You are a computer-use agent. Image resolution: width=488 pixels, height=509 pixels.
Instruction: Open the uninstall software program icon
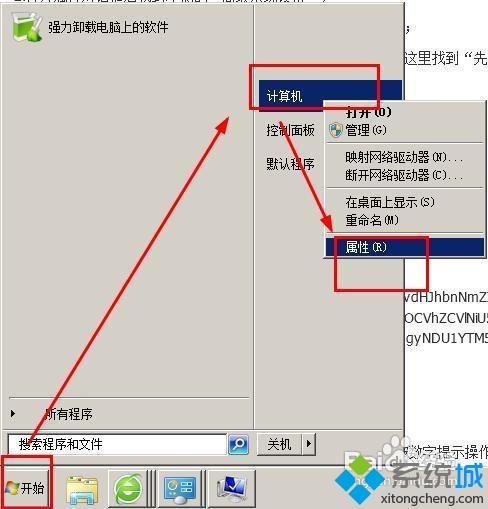(x=27, y=28)
